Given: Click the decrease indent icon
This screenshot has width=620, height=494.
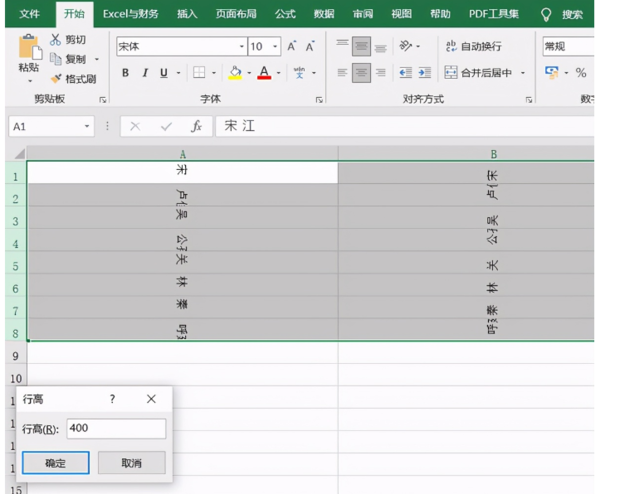Looking at the screenshot, I should click(406, 73).
